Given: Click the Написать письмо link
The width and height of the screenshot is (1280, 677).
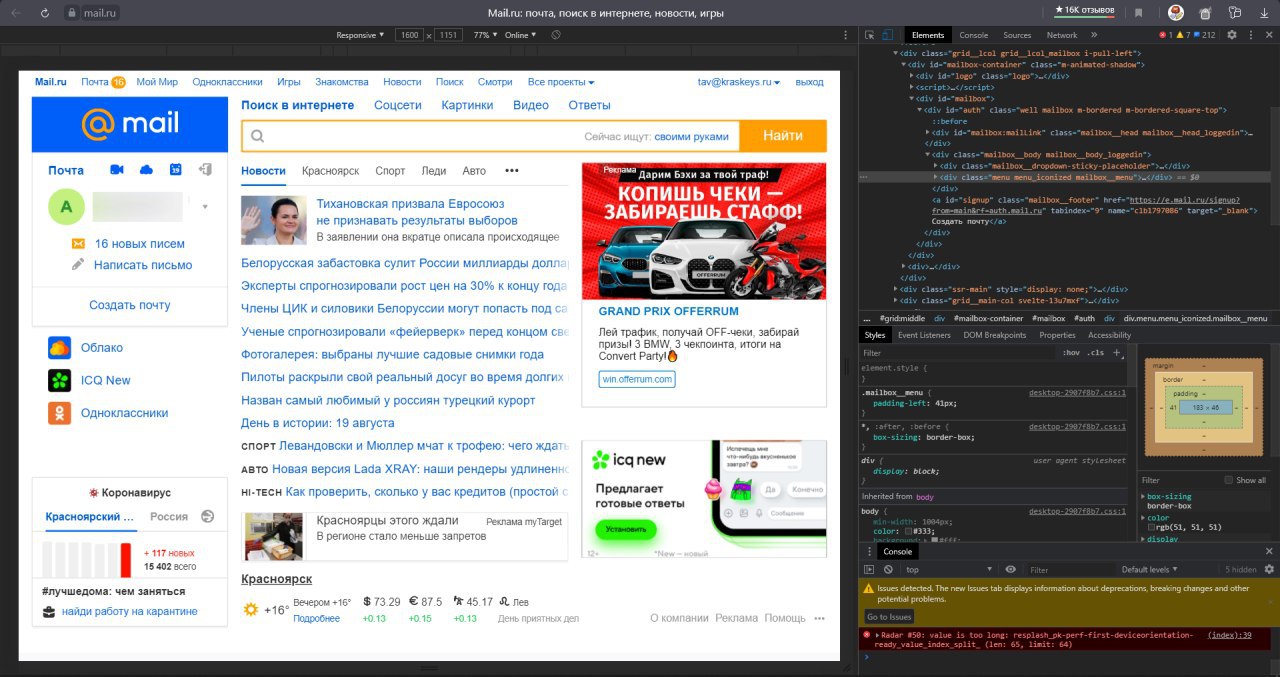Looking at the screenshot, I should tap(143, 265).
